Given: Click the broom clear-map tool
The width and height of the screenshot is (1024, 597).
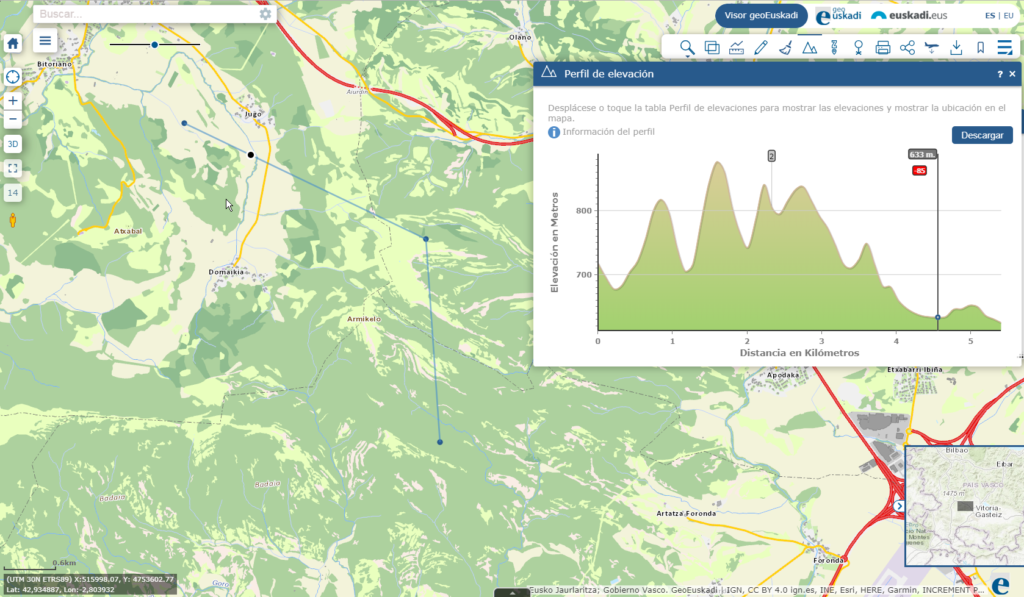Looking at the screenshot, I should (x=785, y=48).
